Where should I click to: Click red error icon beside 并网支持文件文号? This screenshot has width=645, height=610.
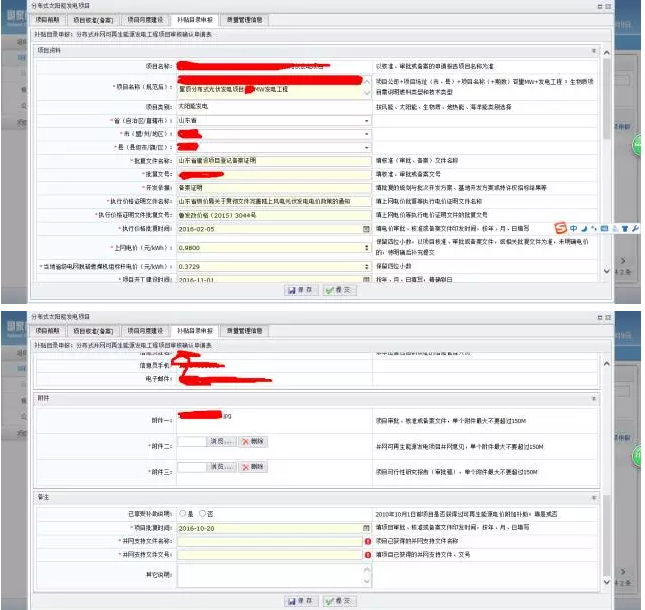tap(368, 554)
